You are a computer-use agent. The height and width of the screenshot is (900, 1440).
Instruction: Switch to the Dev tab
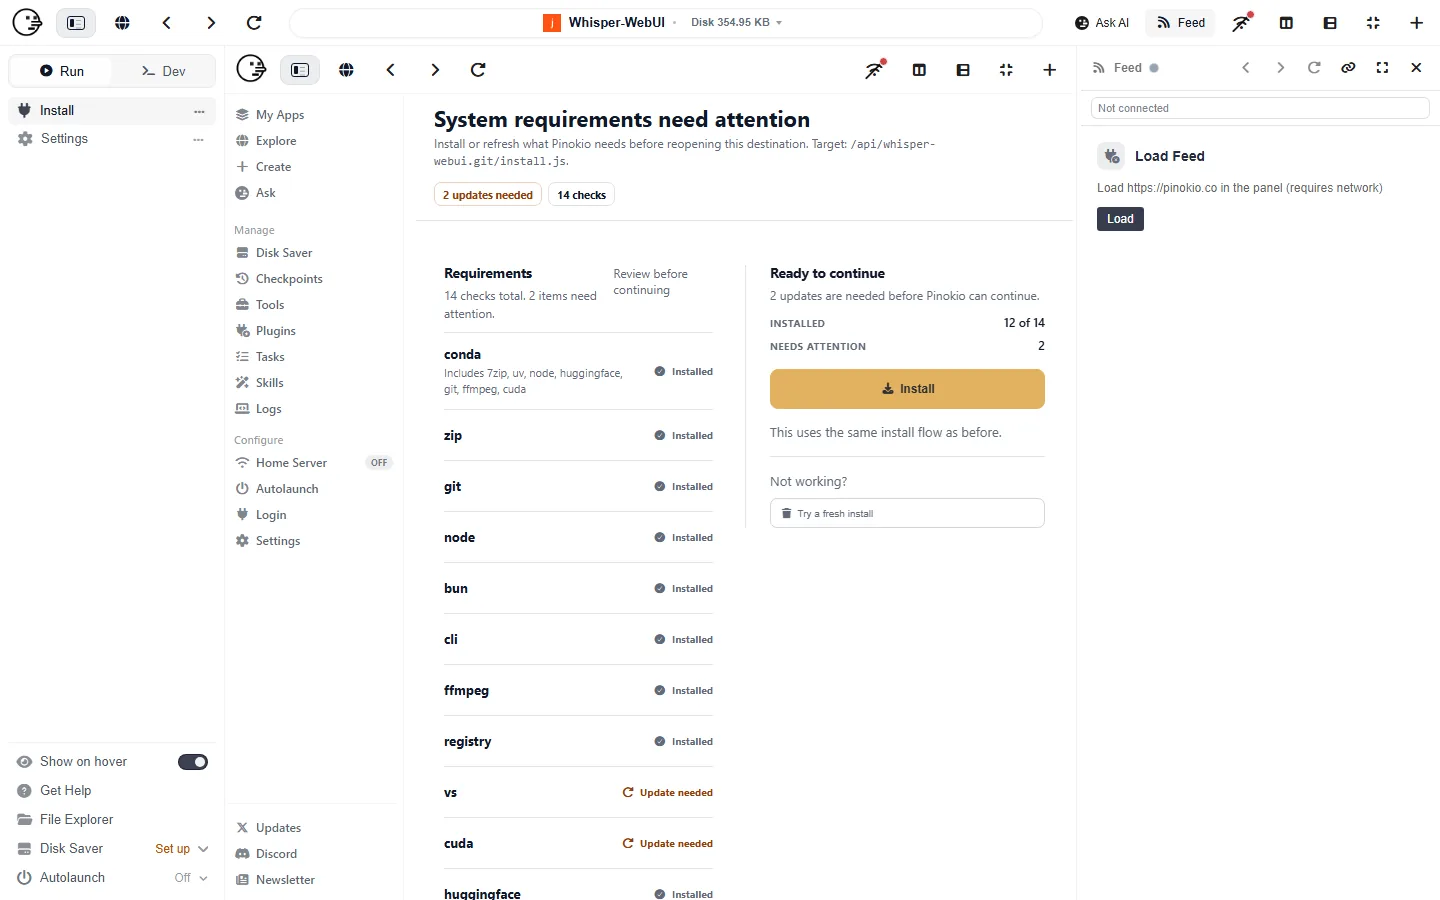coord(164,71)
